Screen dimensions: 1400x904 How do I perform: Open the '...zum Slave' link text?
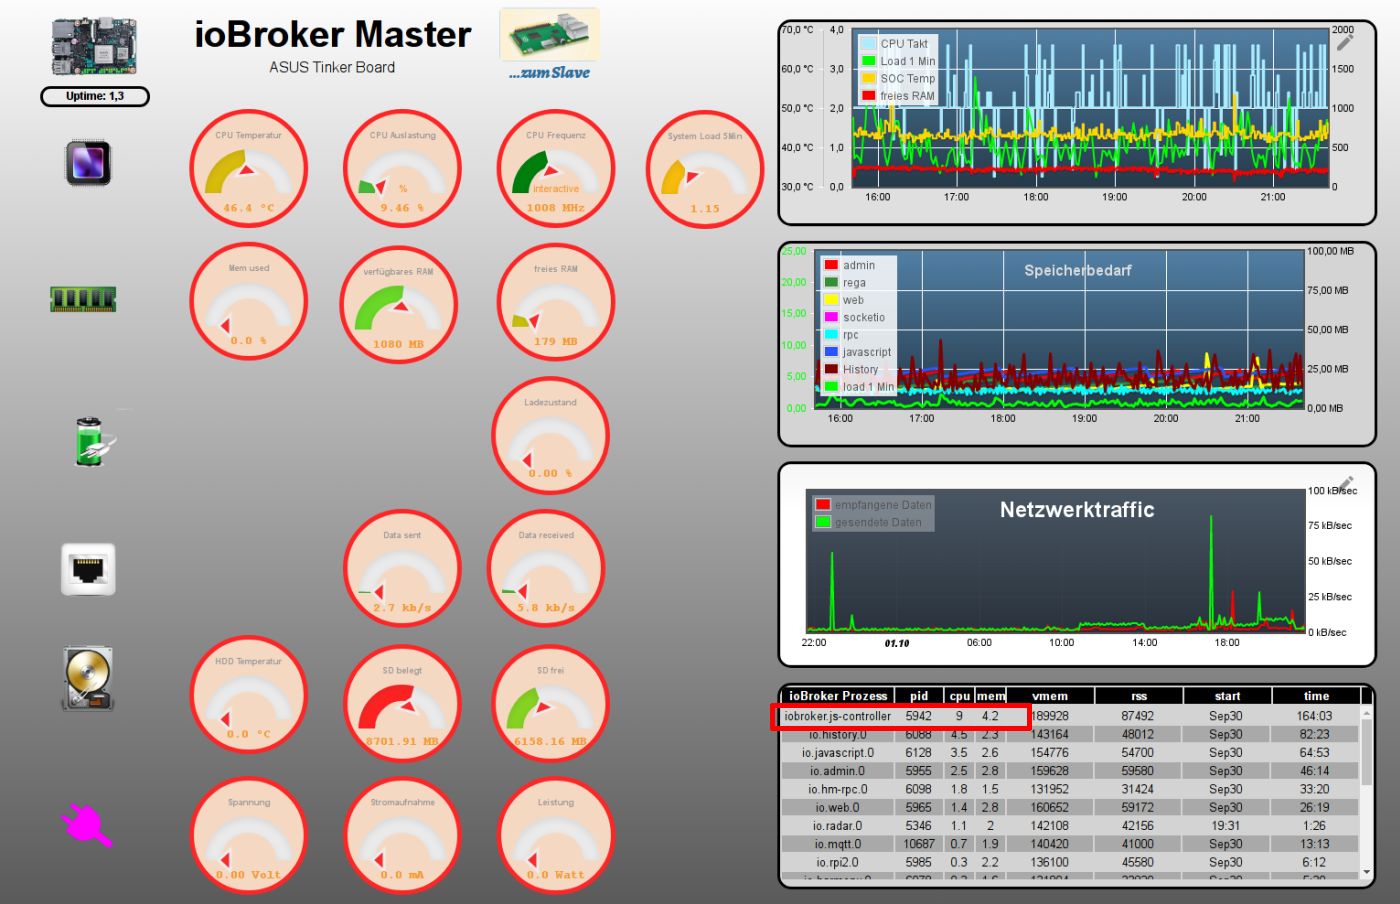[x=549, y=73]
